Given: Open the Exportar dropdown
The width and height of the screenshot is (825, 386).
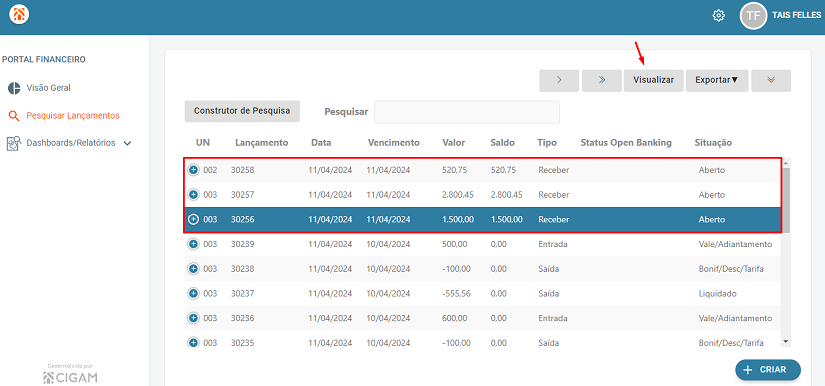Looking at the screenshot, I should 717,80.
